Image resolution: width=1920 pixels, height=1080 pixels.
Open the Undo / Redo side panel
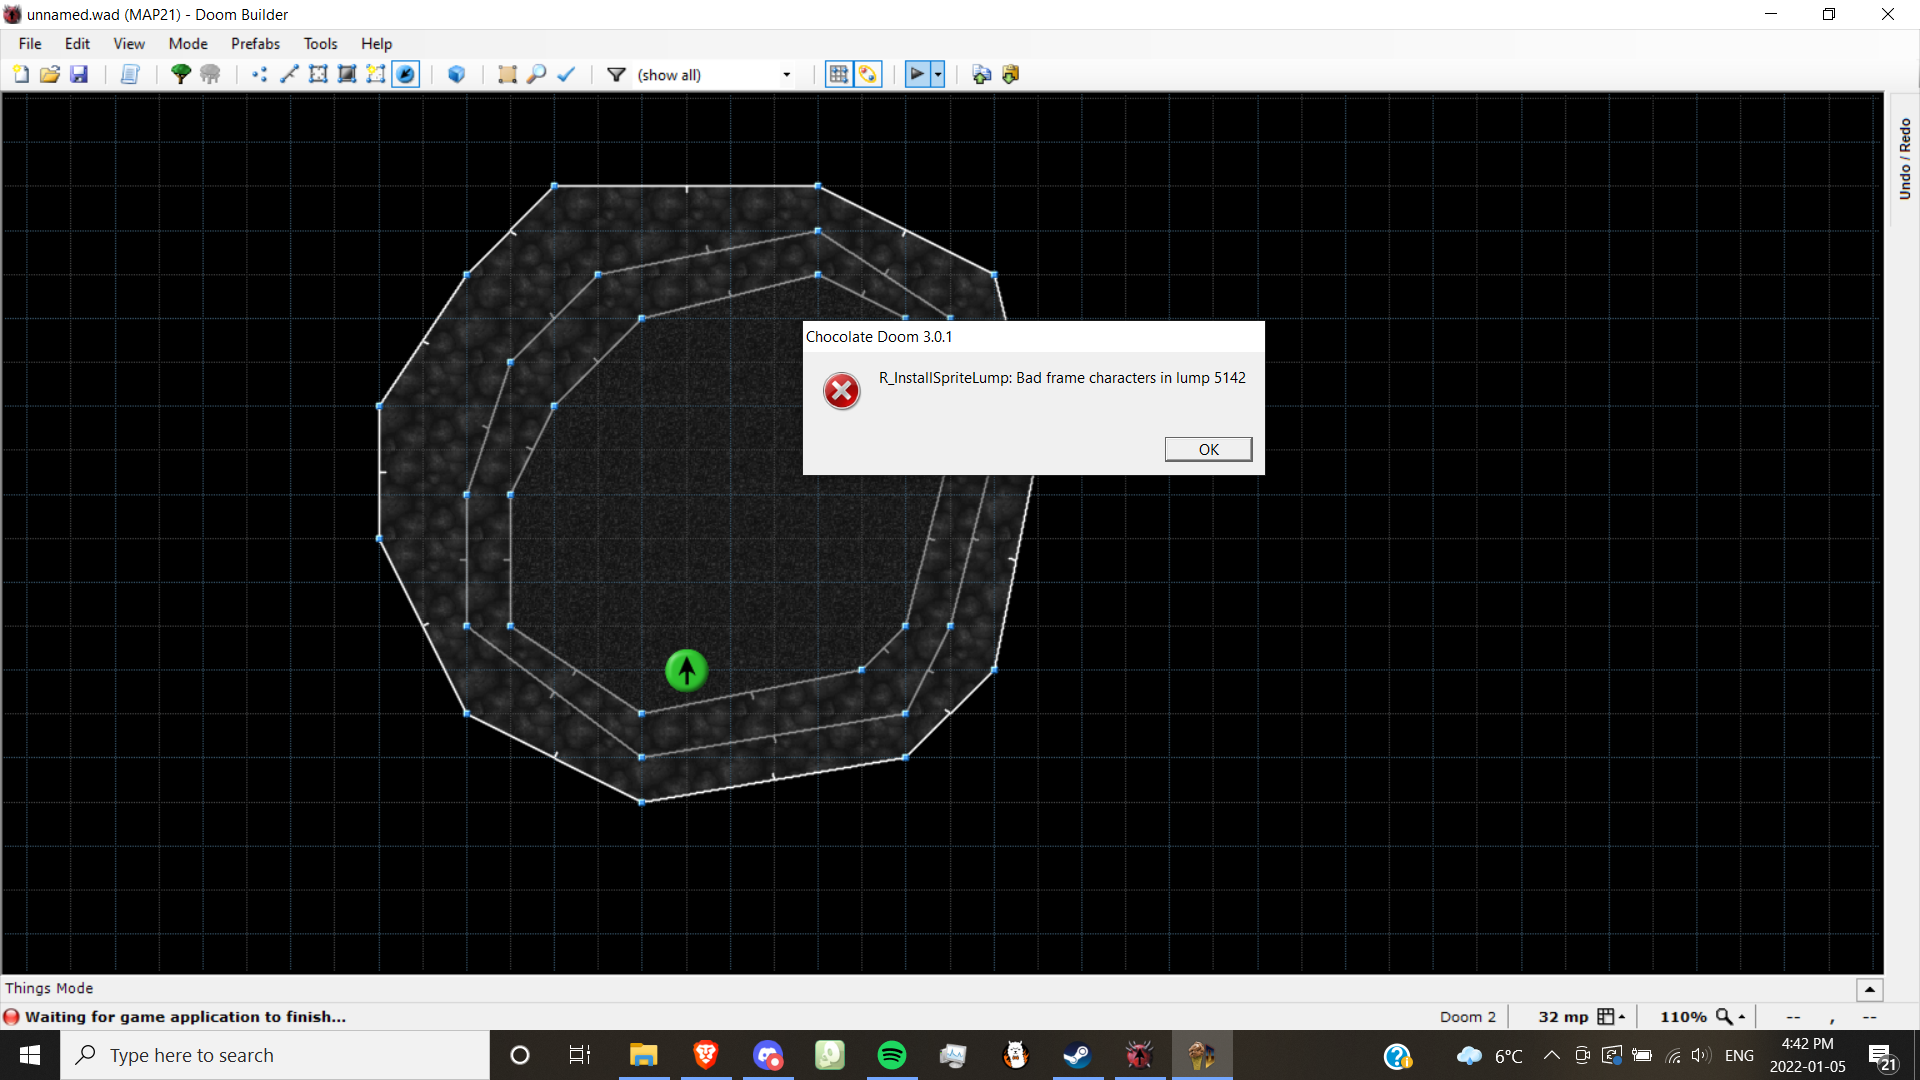[1904, 159]
